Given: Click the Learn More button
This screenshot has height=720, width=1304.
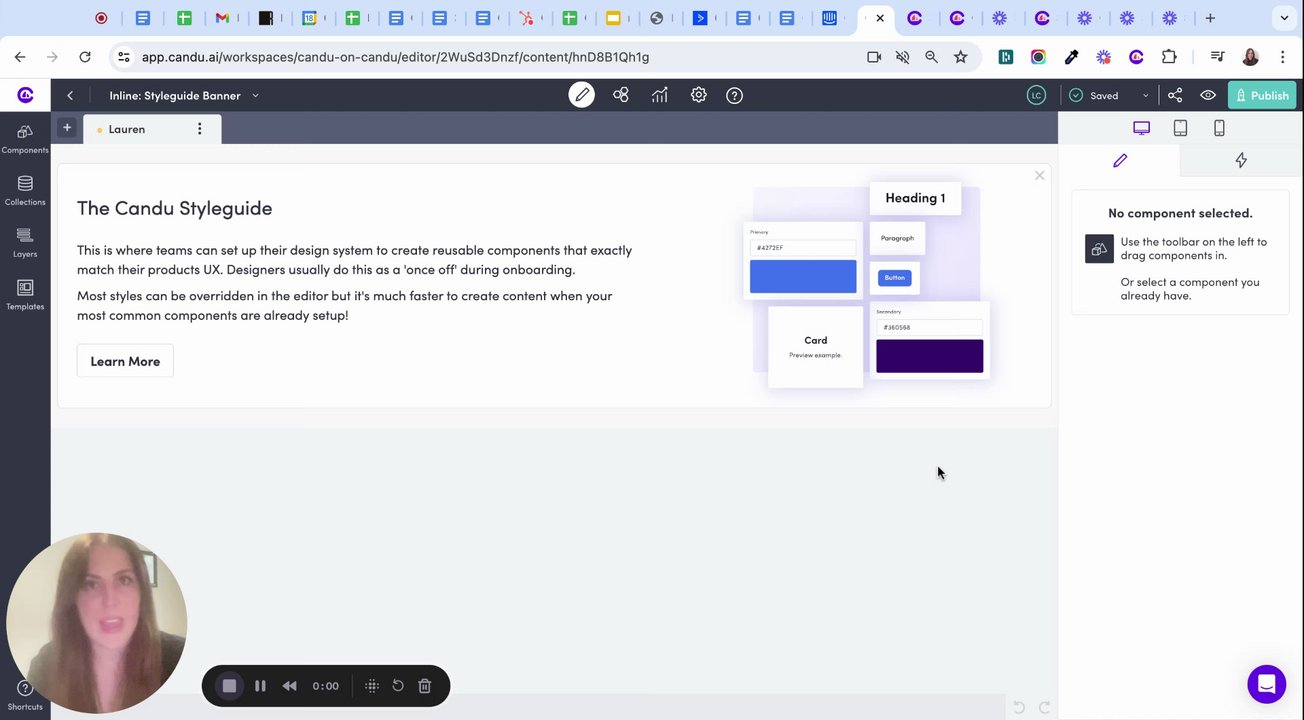Looking at the screenshot, I should pyautogui.click(x=125, y=361).
